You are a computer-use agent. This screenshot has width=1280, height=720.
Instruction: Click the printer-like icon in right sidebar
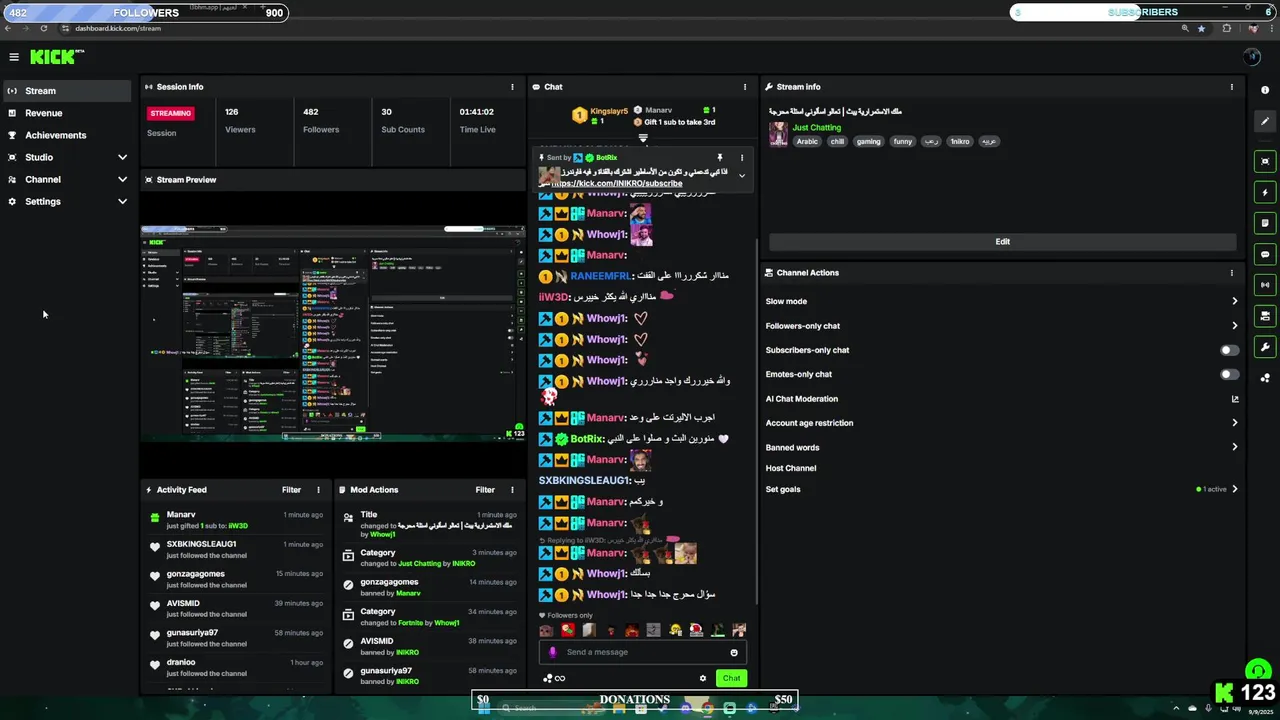point(1265,316)
